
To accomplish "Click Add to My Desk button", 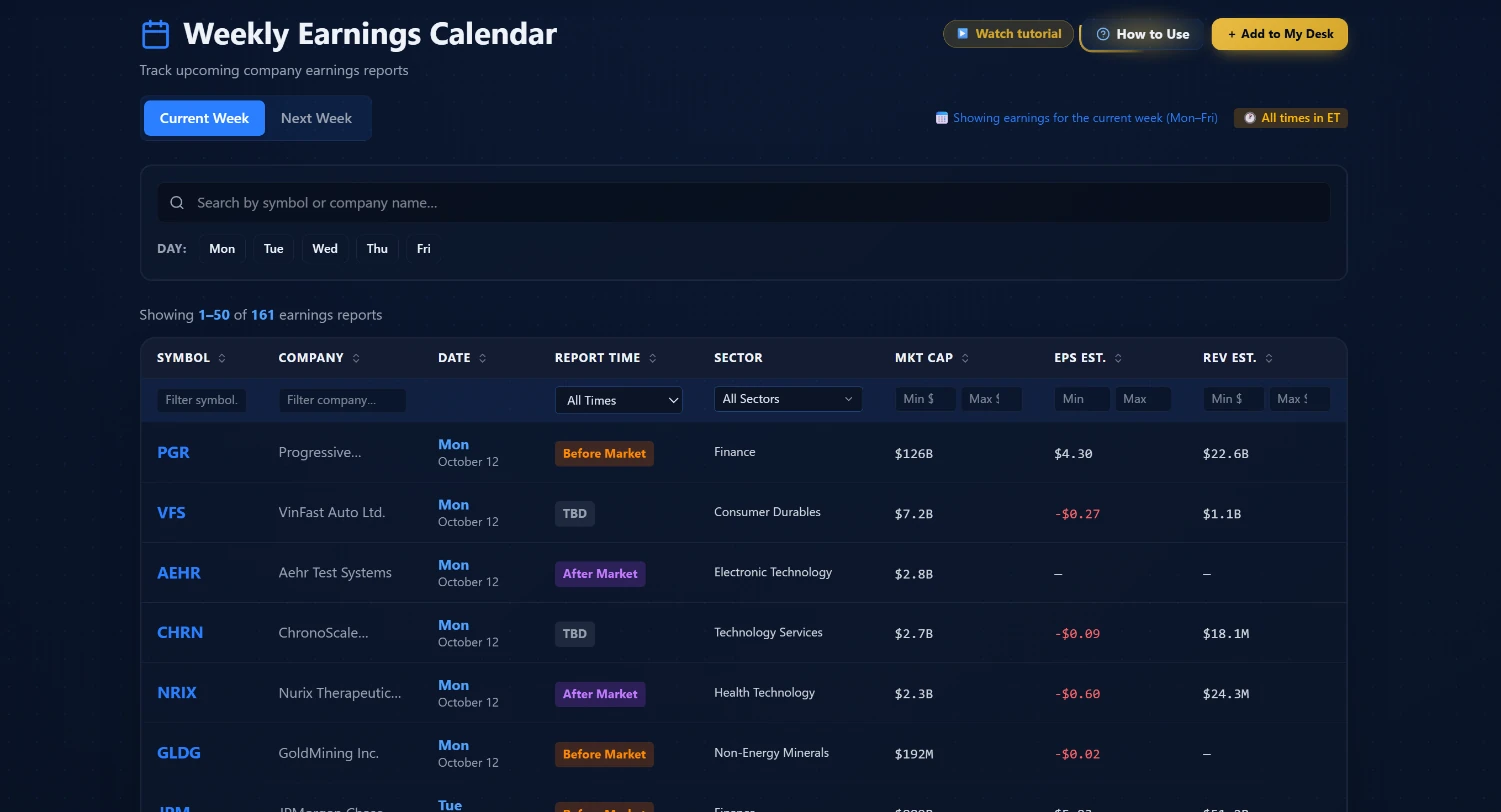I will [x=1280, y=34].
